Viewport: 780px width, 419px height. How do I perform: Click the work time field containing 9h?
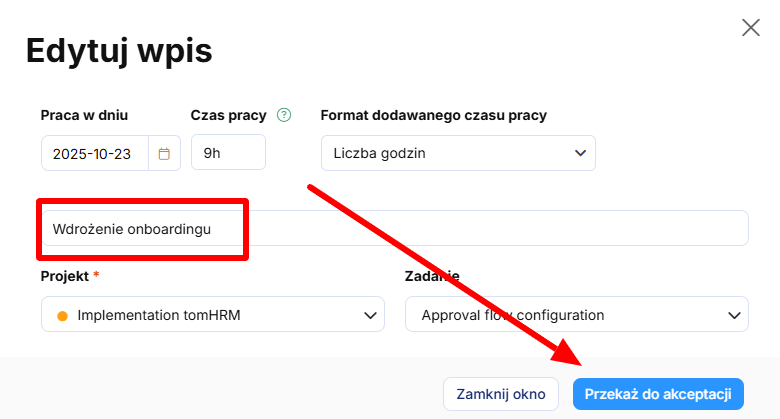click(x=227, y=153)
